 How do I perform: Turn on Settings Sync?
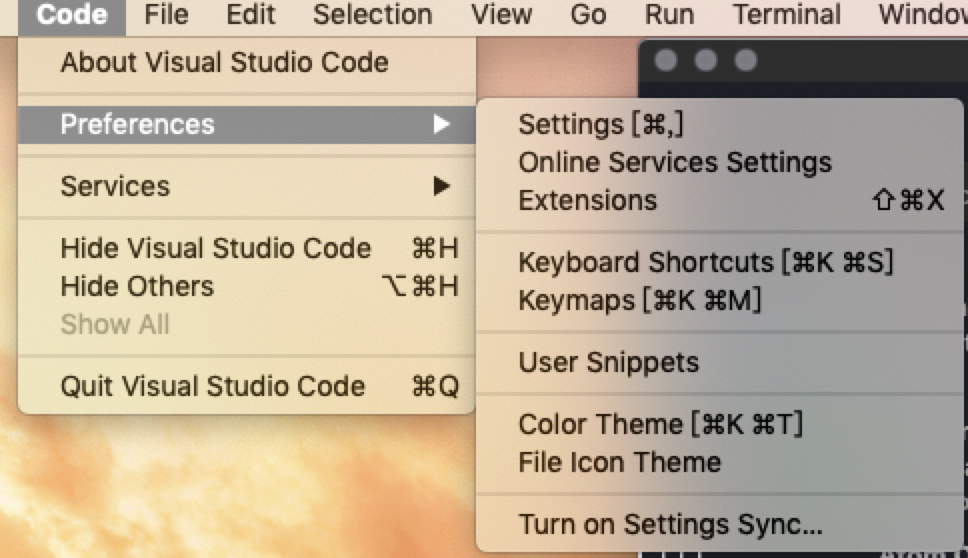(720, 524)
